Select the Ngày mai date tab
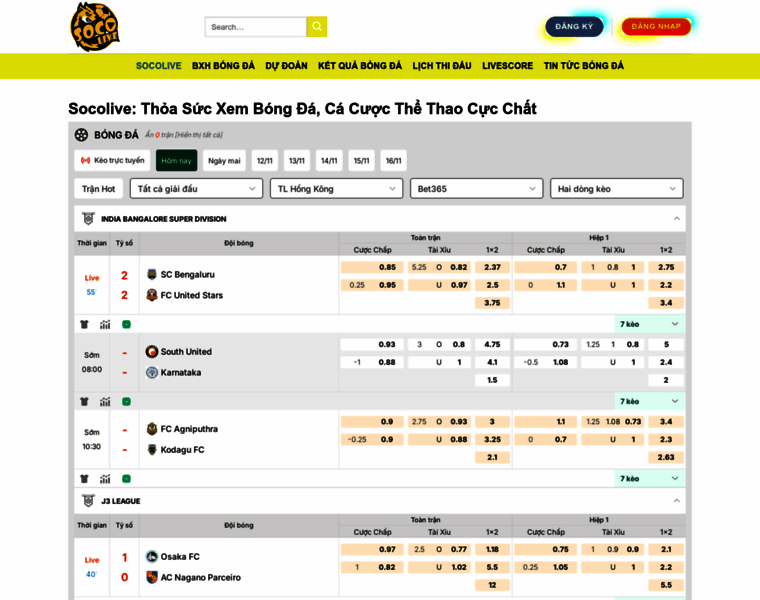Viewport: 760px width, 600px height. [224, 160]
